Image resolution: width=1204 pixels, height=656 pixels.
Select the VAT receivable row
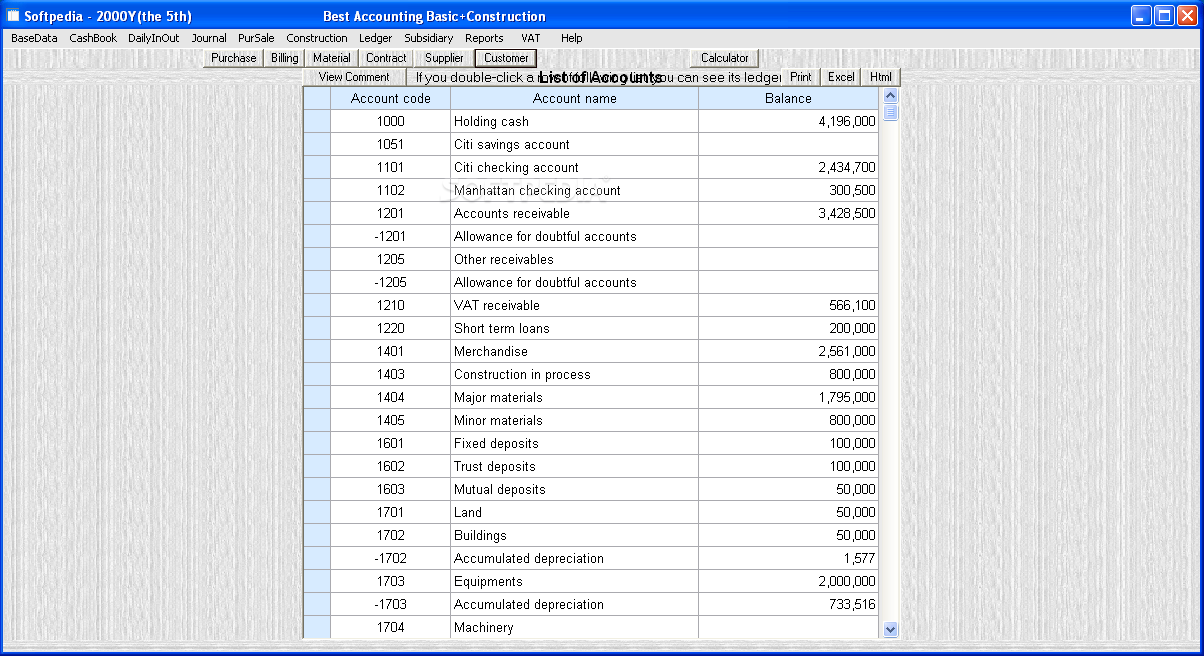tap(591, 306)
